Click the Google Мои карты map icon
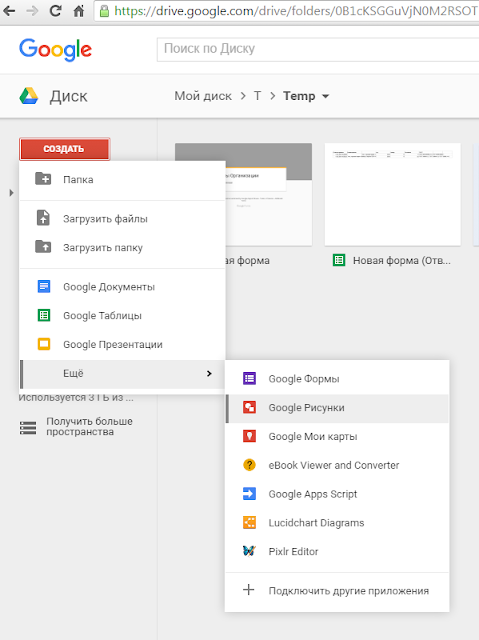 click(249, 436)
